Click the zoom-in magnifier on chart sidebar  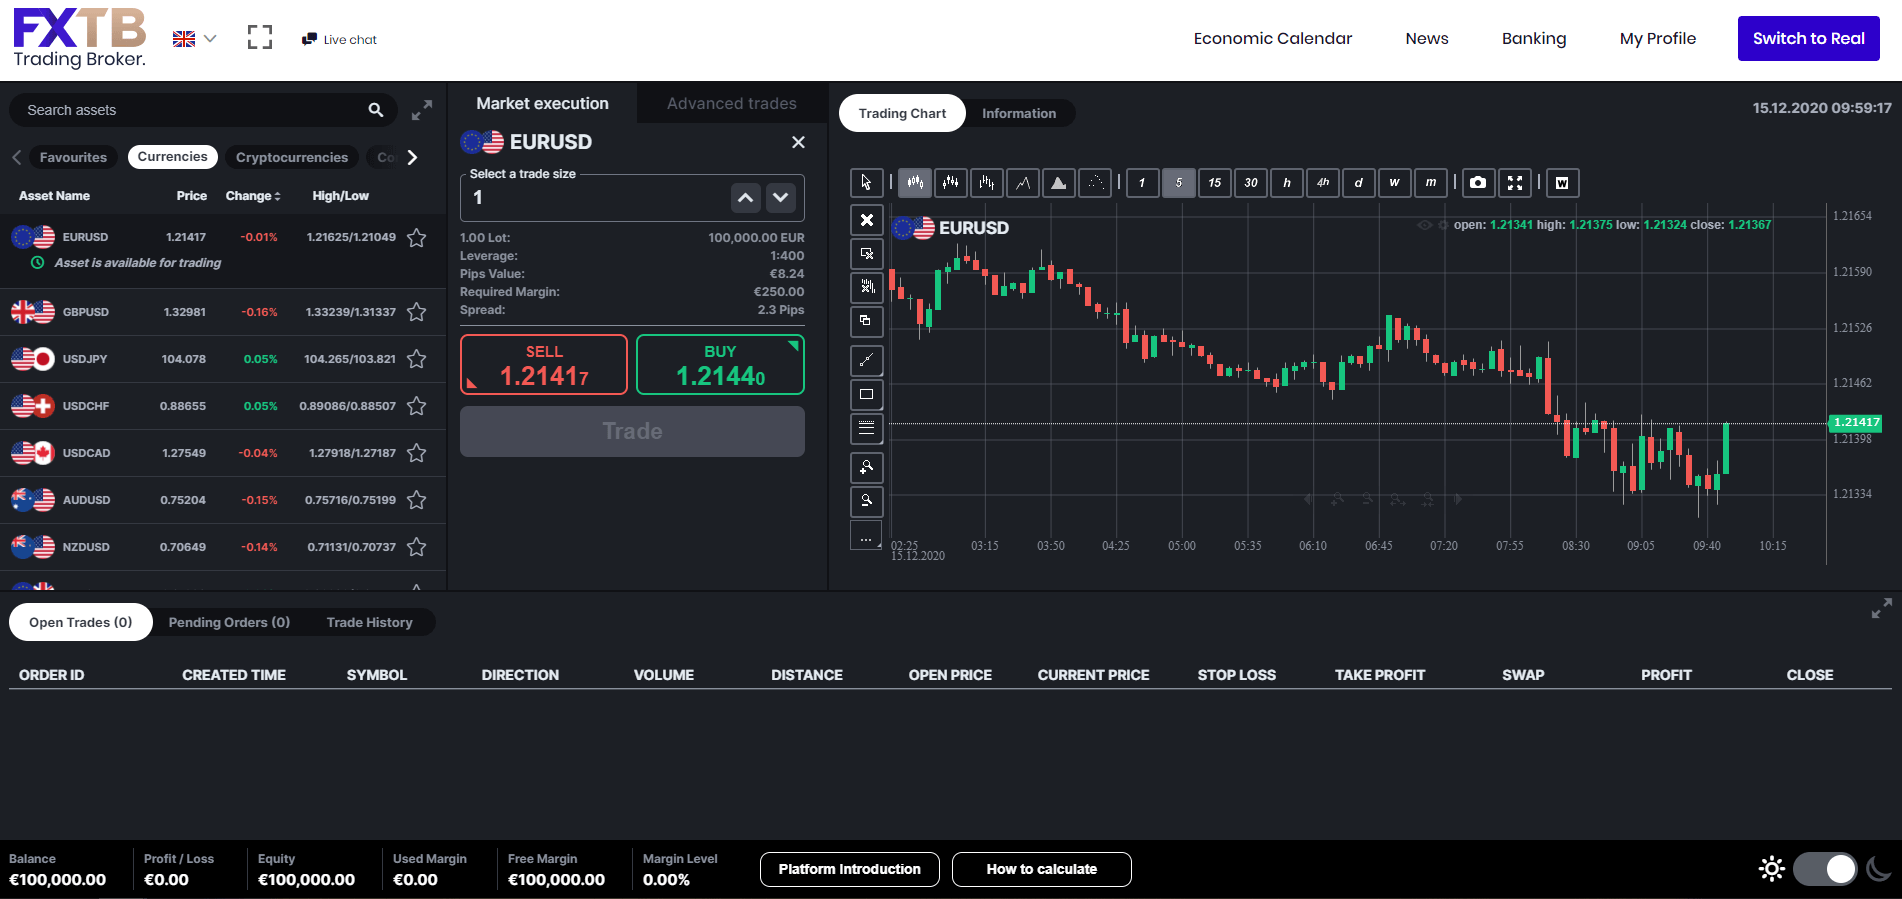point(866,467)
